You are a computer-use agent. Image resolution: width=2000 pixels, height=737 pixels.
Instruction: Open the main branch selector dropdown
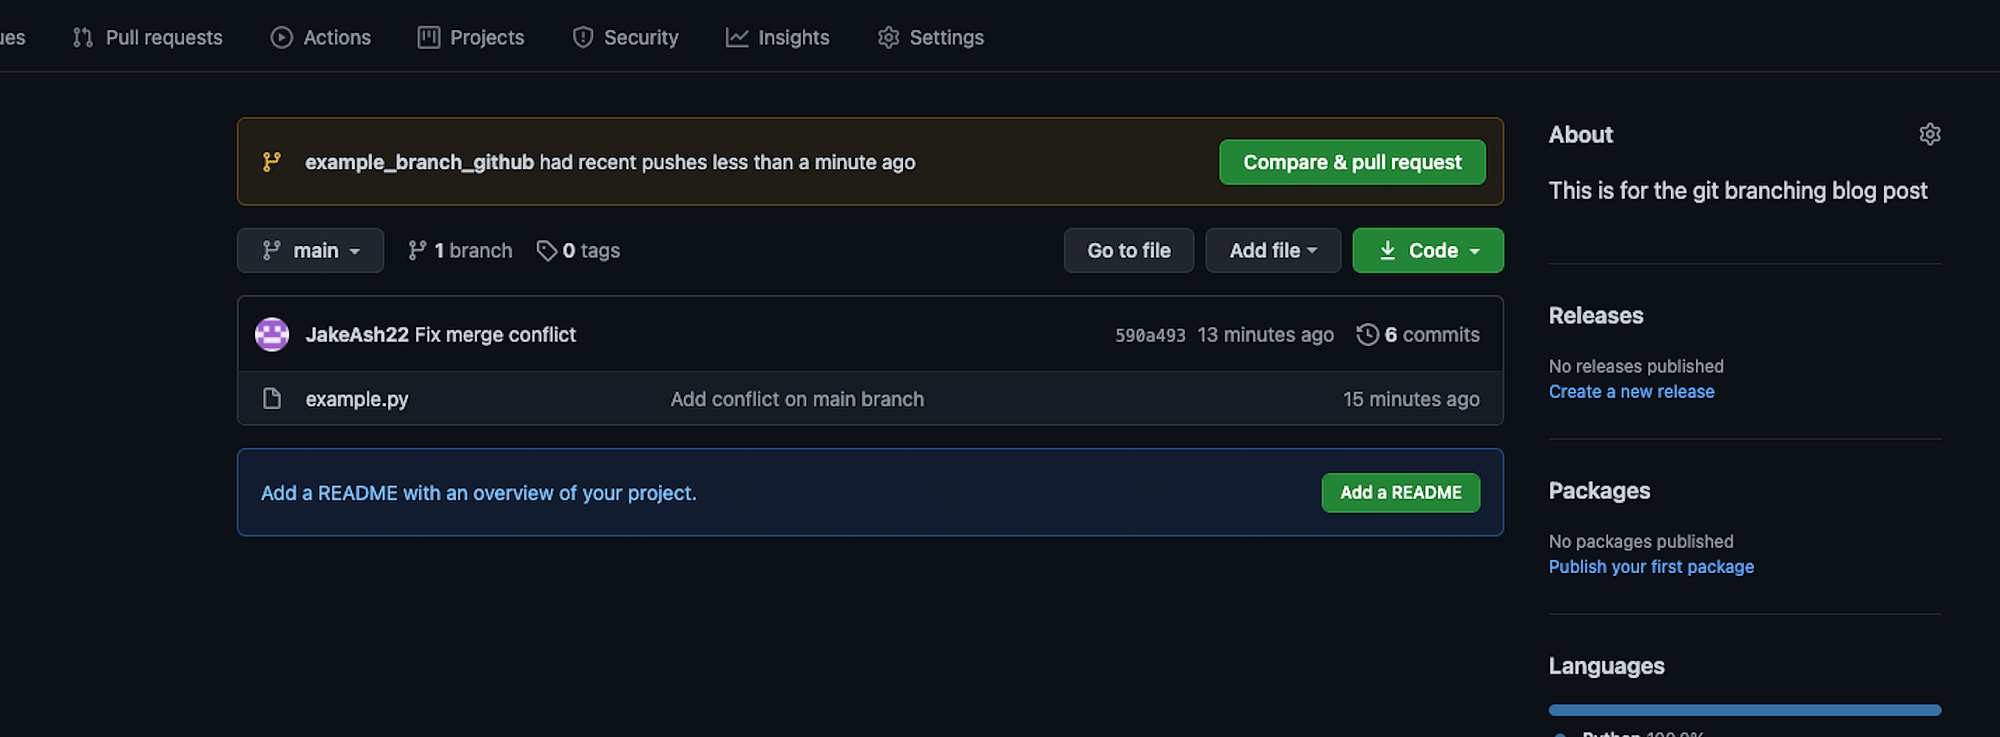click(x=310, y=250)
